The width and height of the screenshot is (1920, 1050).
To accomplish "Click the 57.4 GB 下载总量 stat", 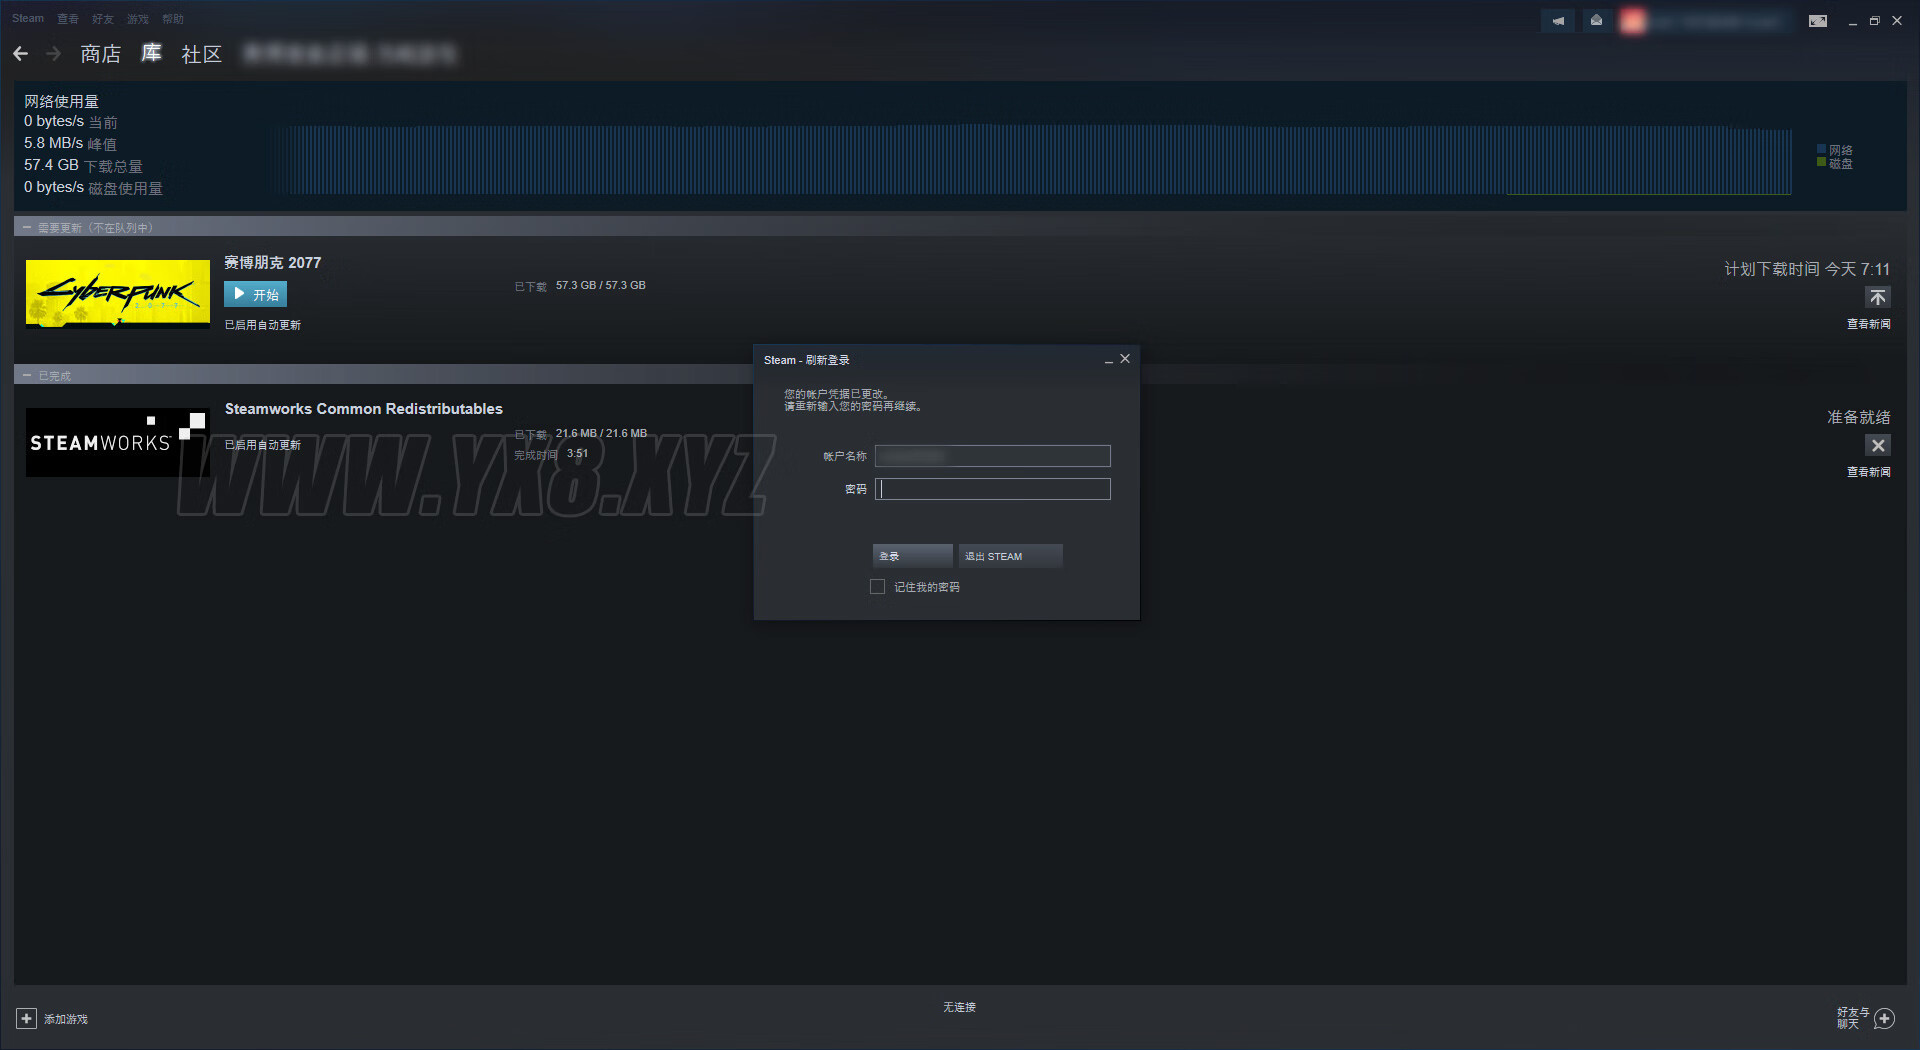I will (x=83, y=165).
